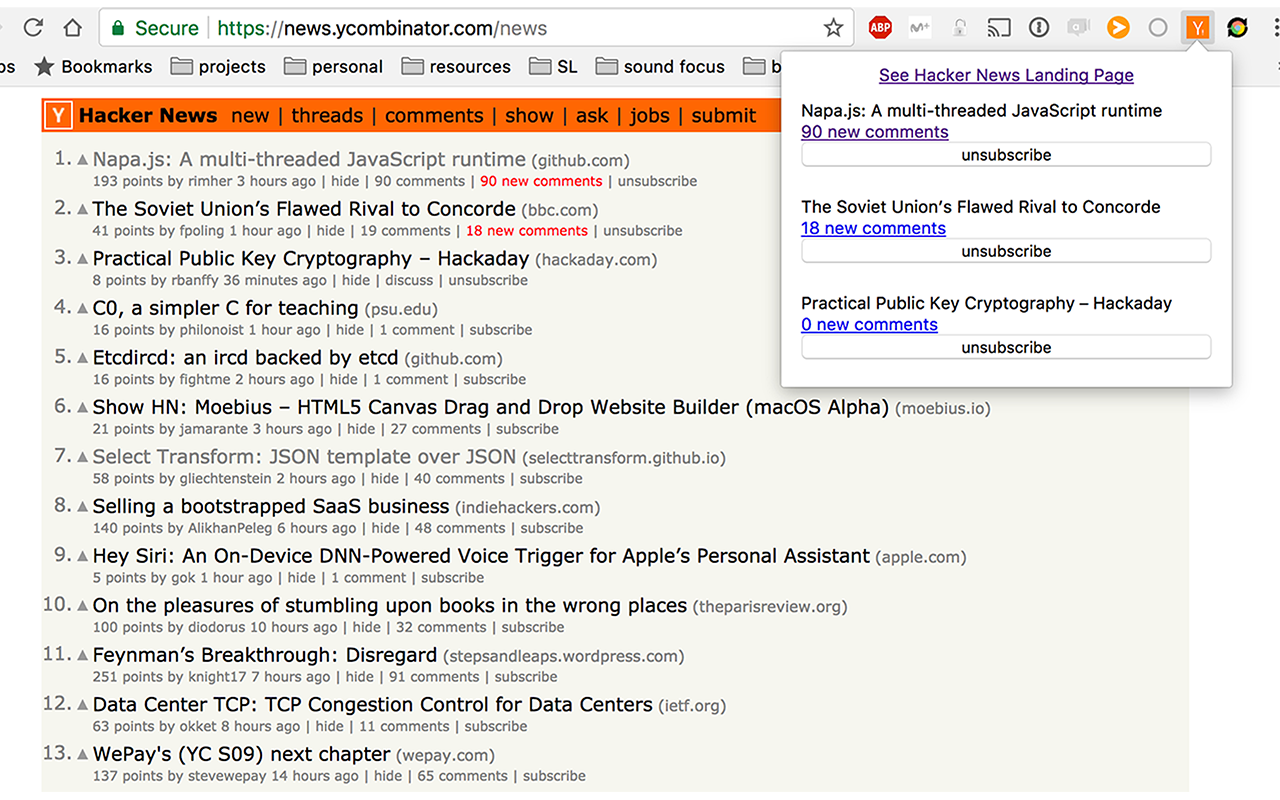Click the '(ietf.org)' domain link
This screenshot has height=800, width=1280.
(x=692, y=706)
